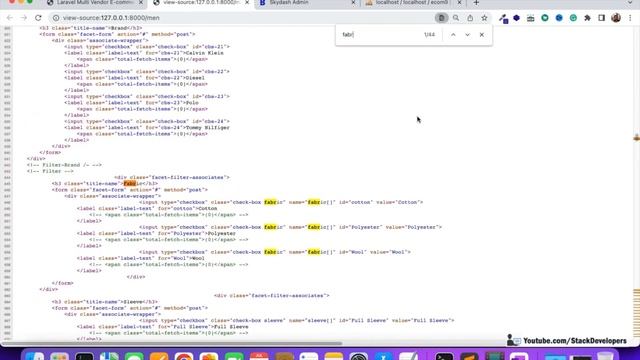Share this page using the share icon

tap(470, 18)
